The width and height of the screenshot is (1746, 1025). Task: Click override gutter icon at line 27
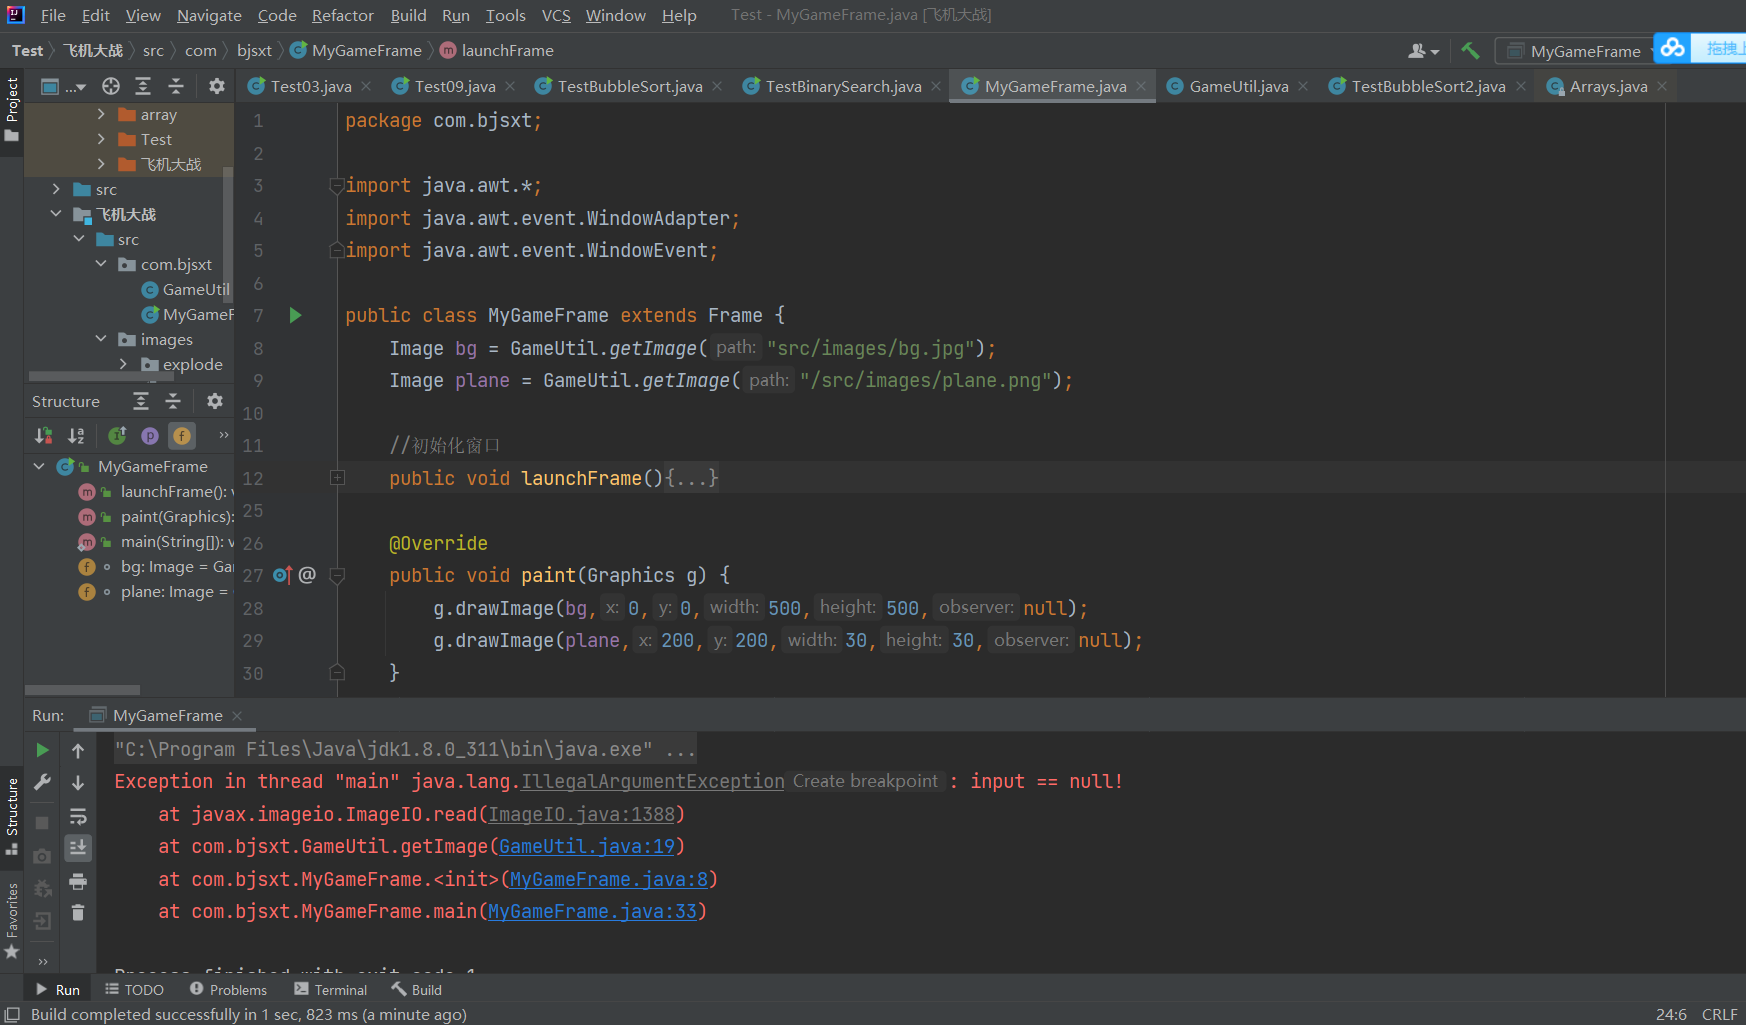282,575
